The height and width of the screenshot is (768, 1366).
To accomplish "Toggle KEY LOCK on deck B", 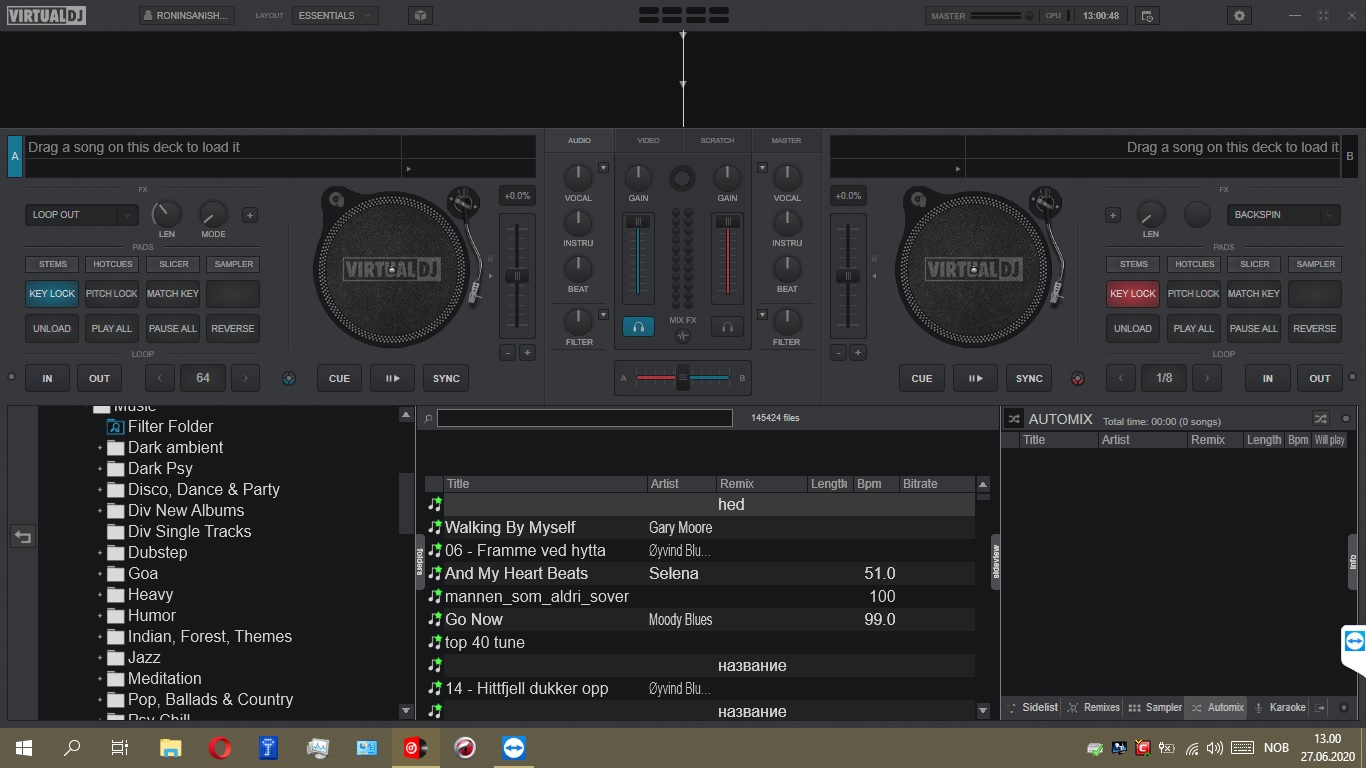I will 1133,294.
